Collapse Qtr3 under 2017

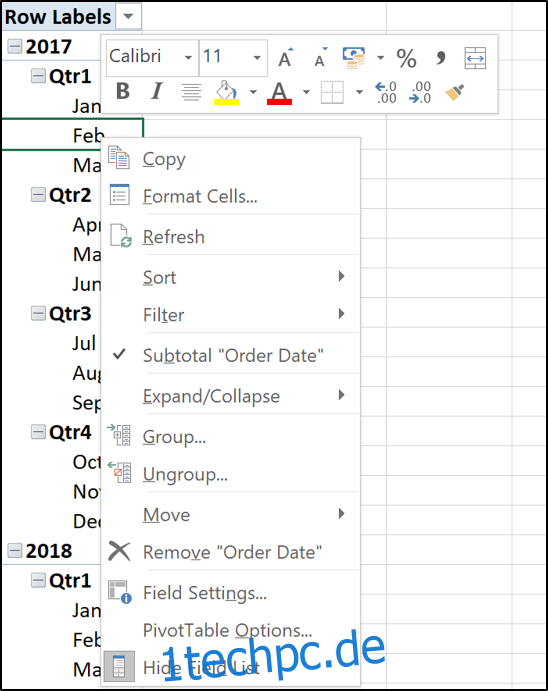[38, 313]
